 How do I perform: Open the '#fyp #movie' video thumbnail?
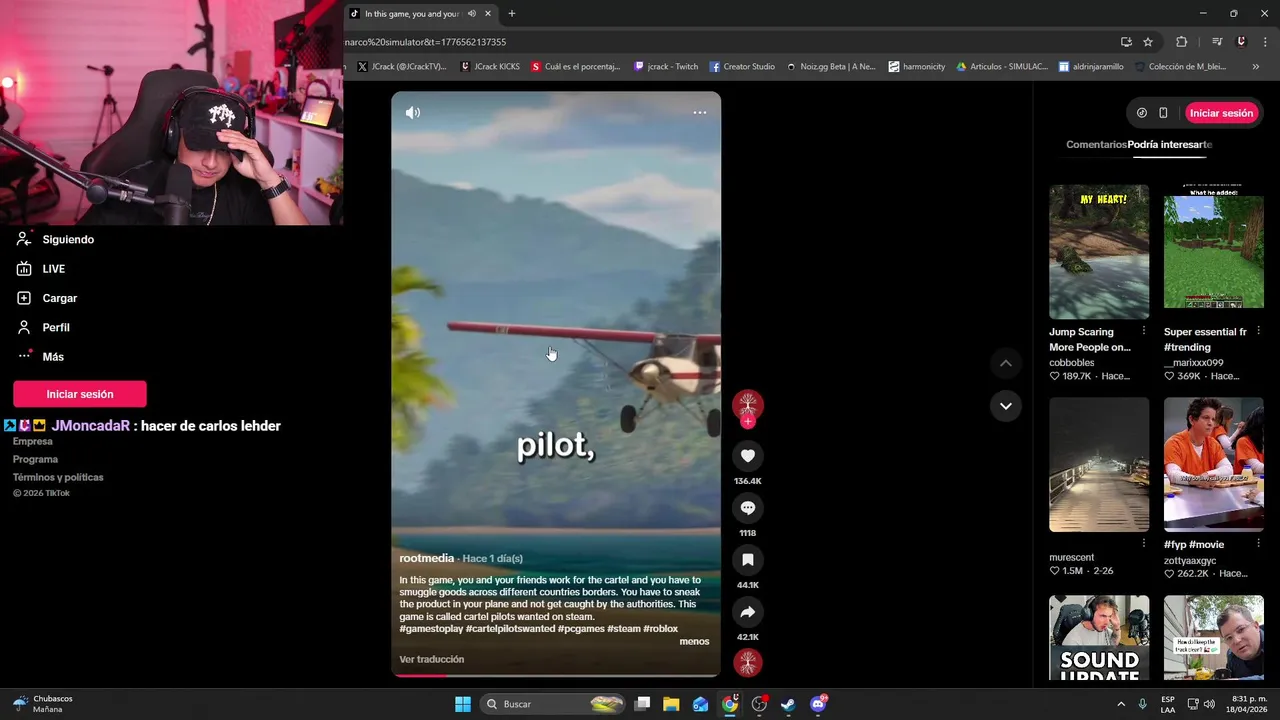1214,465
